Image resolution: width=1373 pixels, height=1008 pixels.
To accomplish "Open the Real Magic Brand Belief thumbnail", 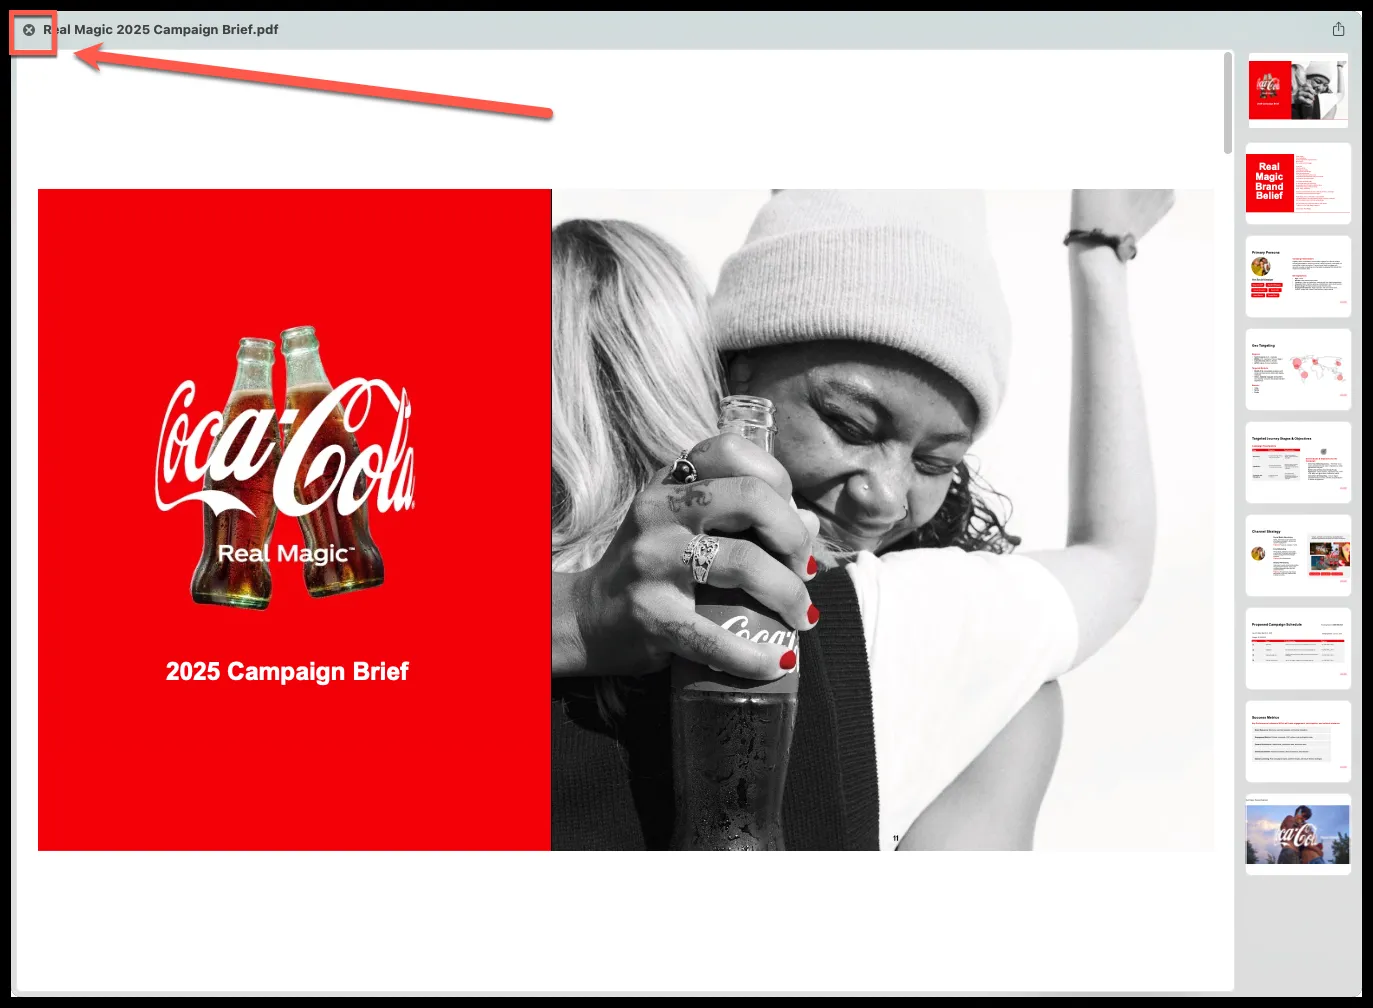I will [x=1298, y=183].
